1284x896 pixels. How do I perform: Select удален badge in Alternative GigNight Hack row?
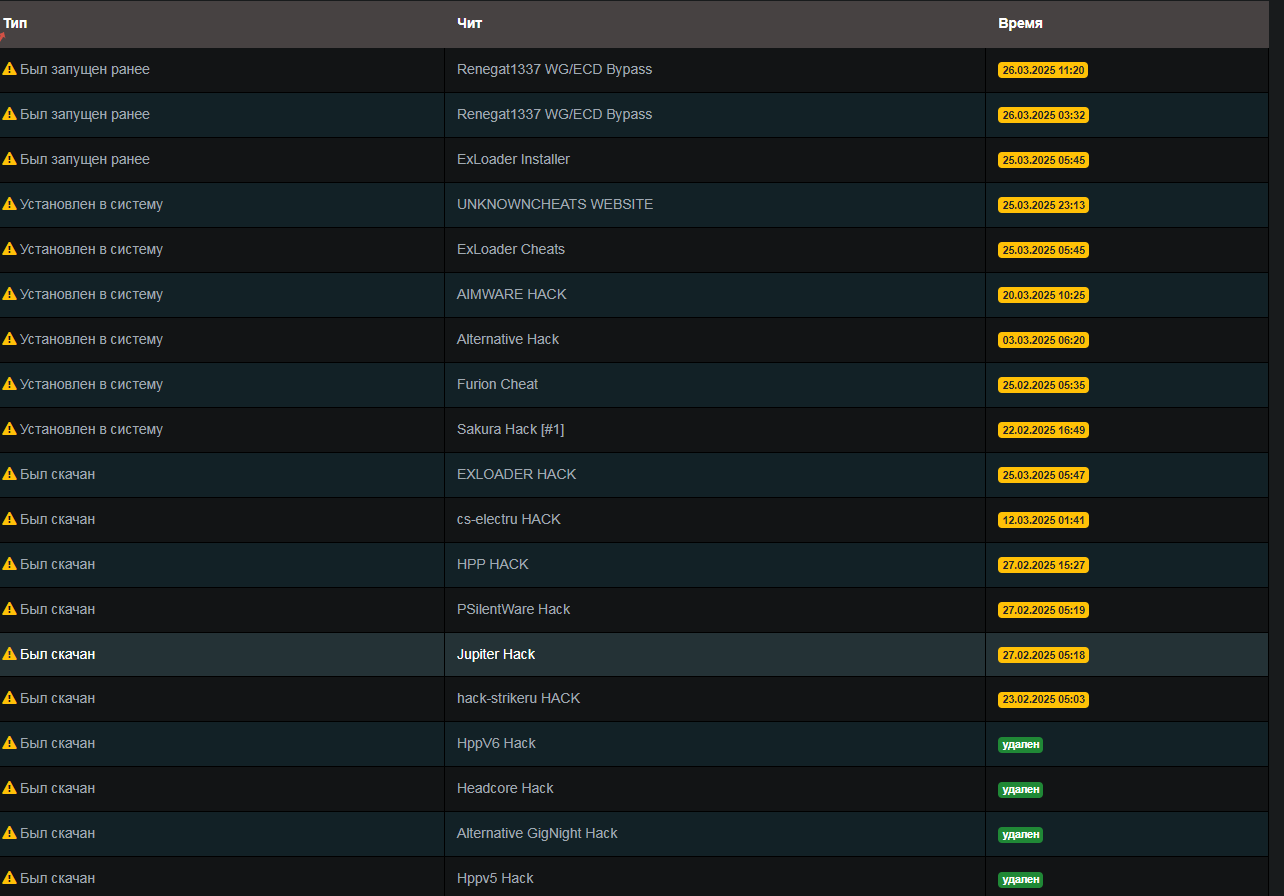pos(1020,835)
